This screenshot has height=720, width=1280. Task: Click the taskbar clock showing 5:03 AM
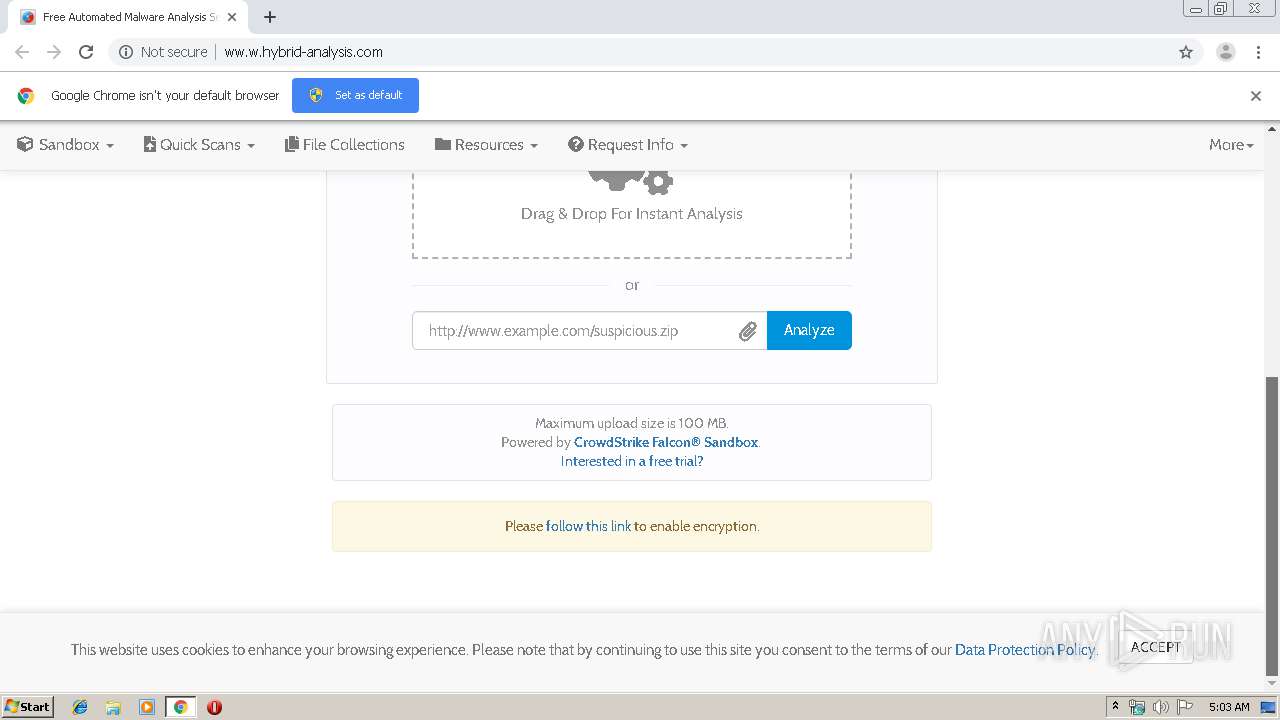1229,707
